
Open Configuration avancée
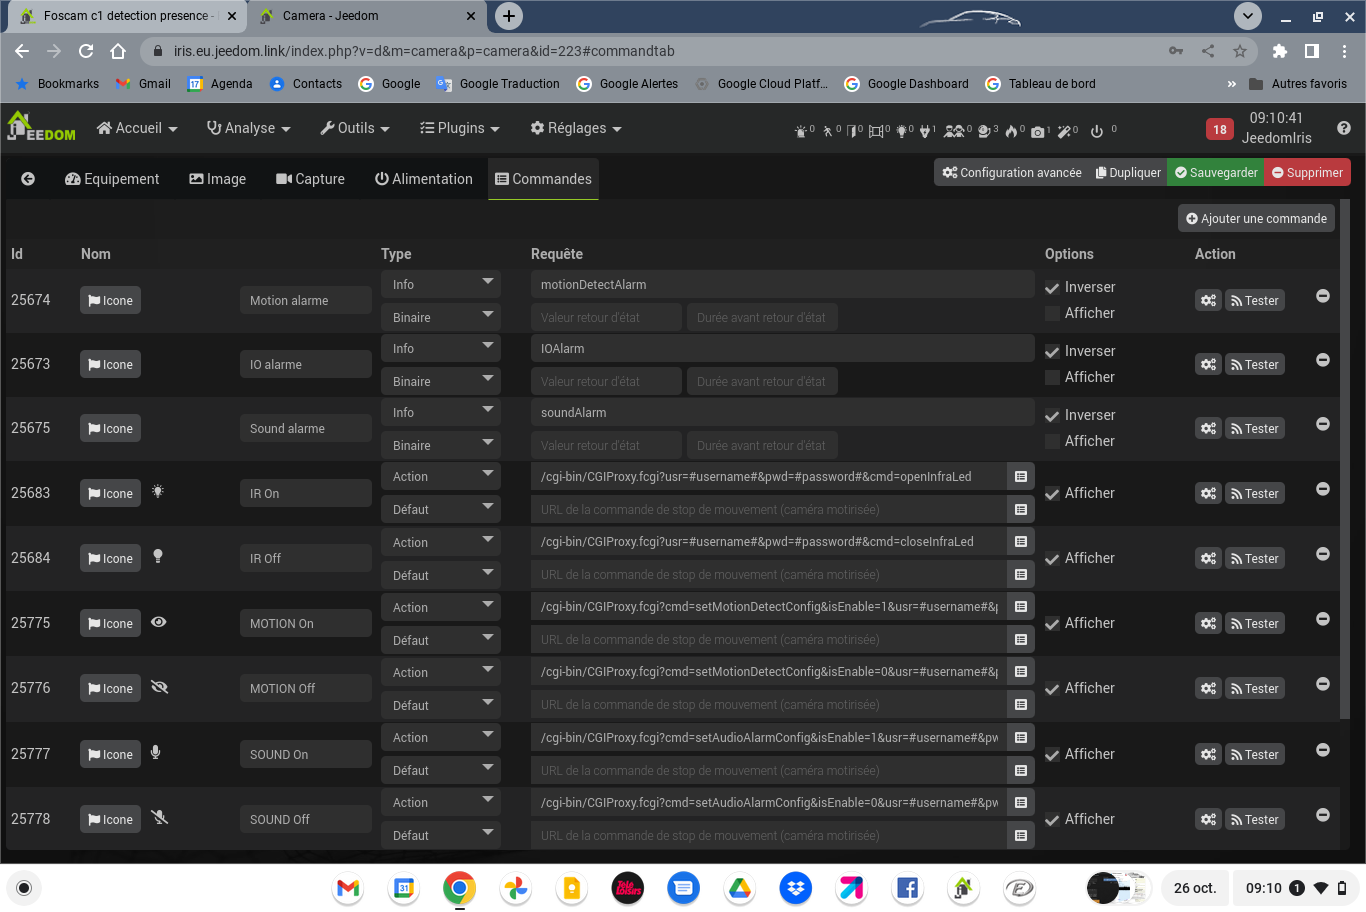tap(1012, 172)
